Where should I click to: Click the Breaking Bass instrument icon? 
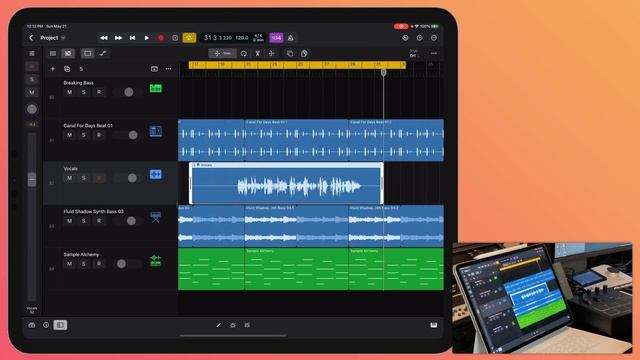point(156,88)
